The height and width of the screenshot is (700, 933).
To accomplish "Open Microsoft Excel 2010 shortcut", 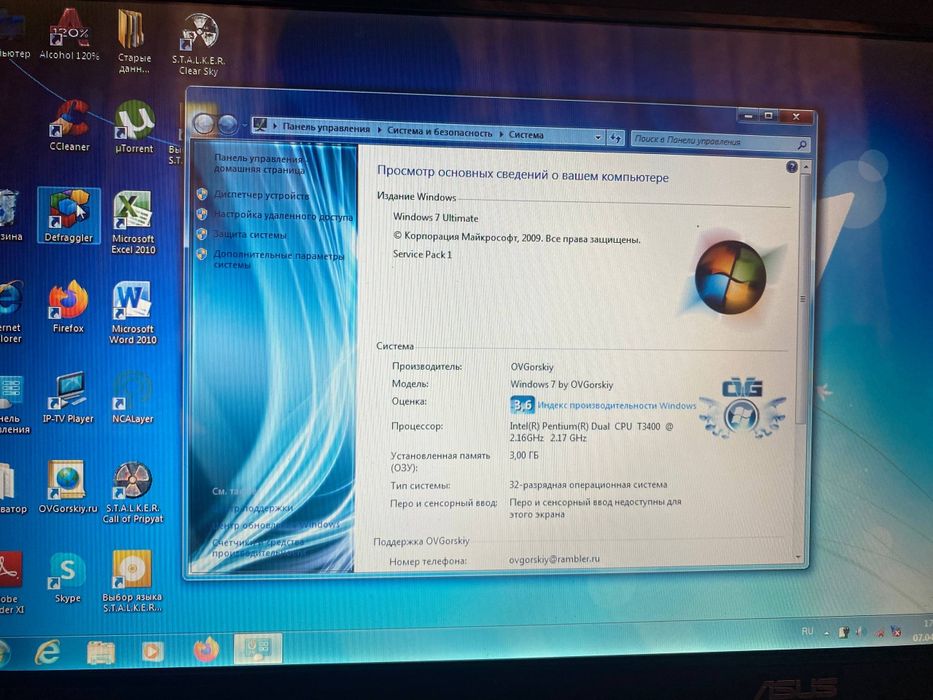I will [133, 223].
